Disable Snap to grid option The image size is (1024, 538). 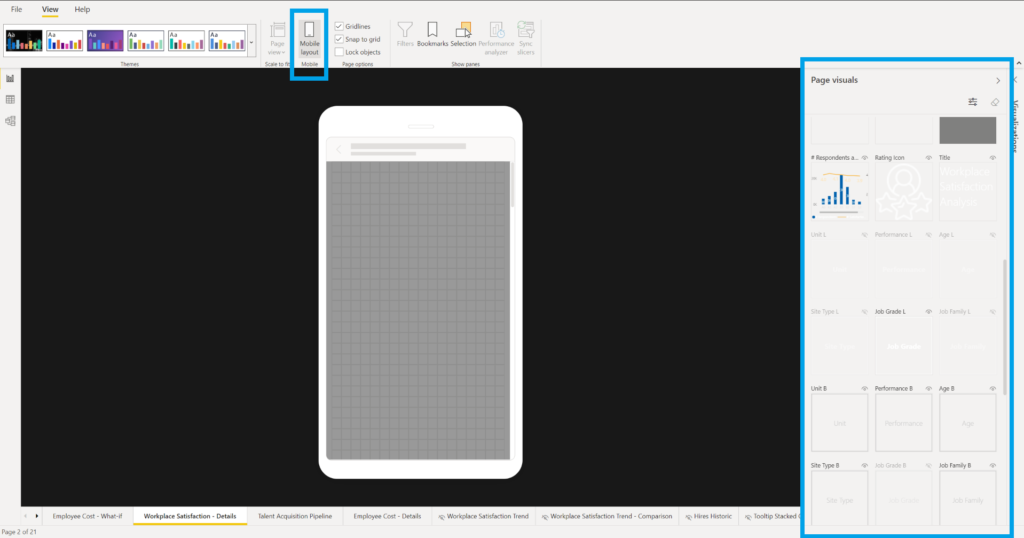click(339, 39)
